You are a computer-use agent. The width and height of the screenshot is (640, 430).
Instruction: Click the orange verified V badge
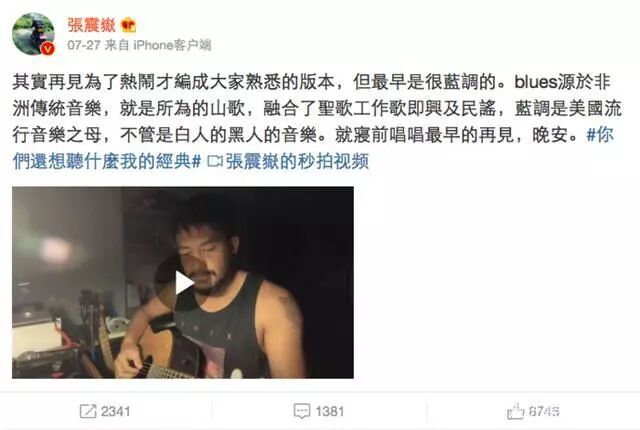coord(48,49)
